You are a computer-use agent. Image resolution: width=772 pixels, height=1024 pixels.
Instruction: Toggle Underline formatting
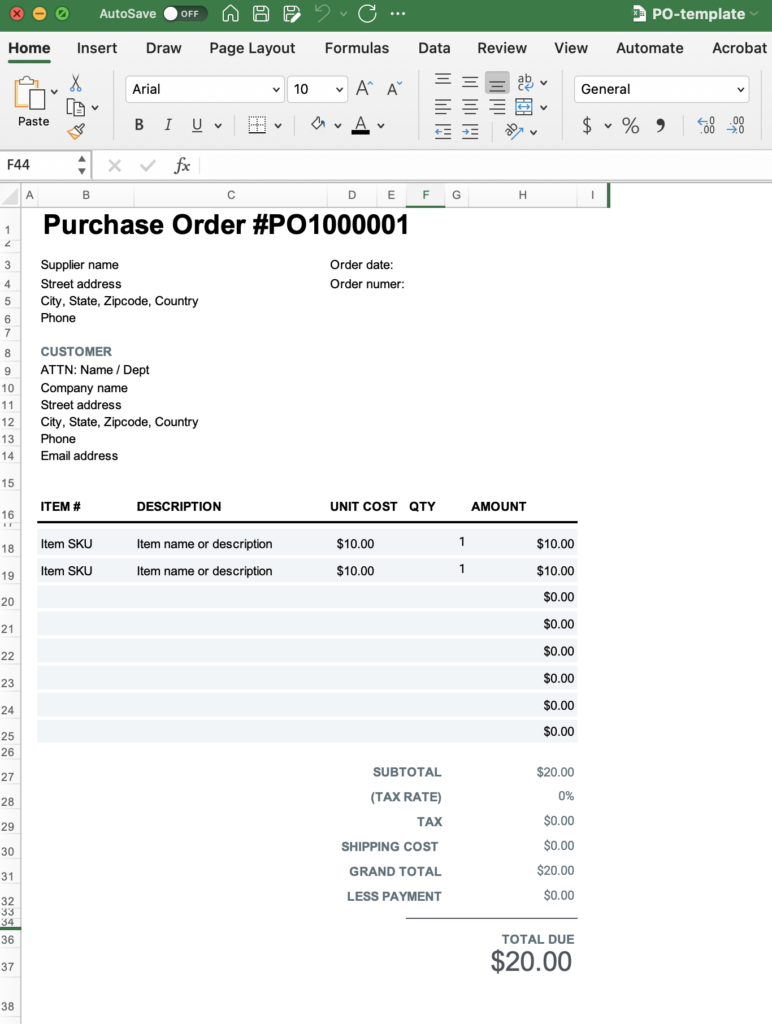[x=197, y=125]
